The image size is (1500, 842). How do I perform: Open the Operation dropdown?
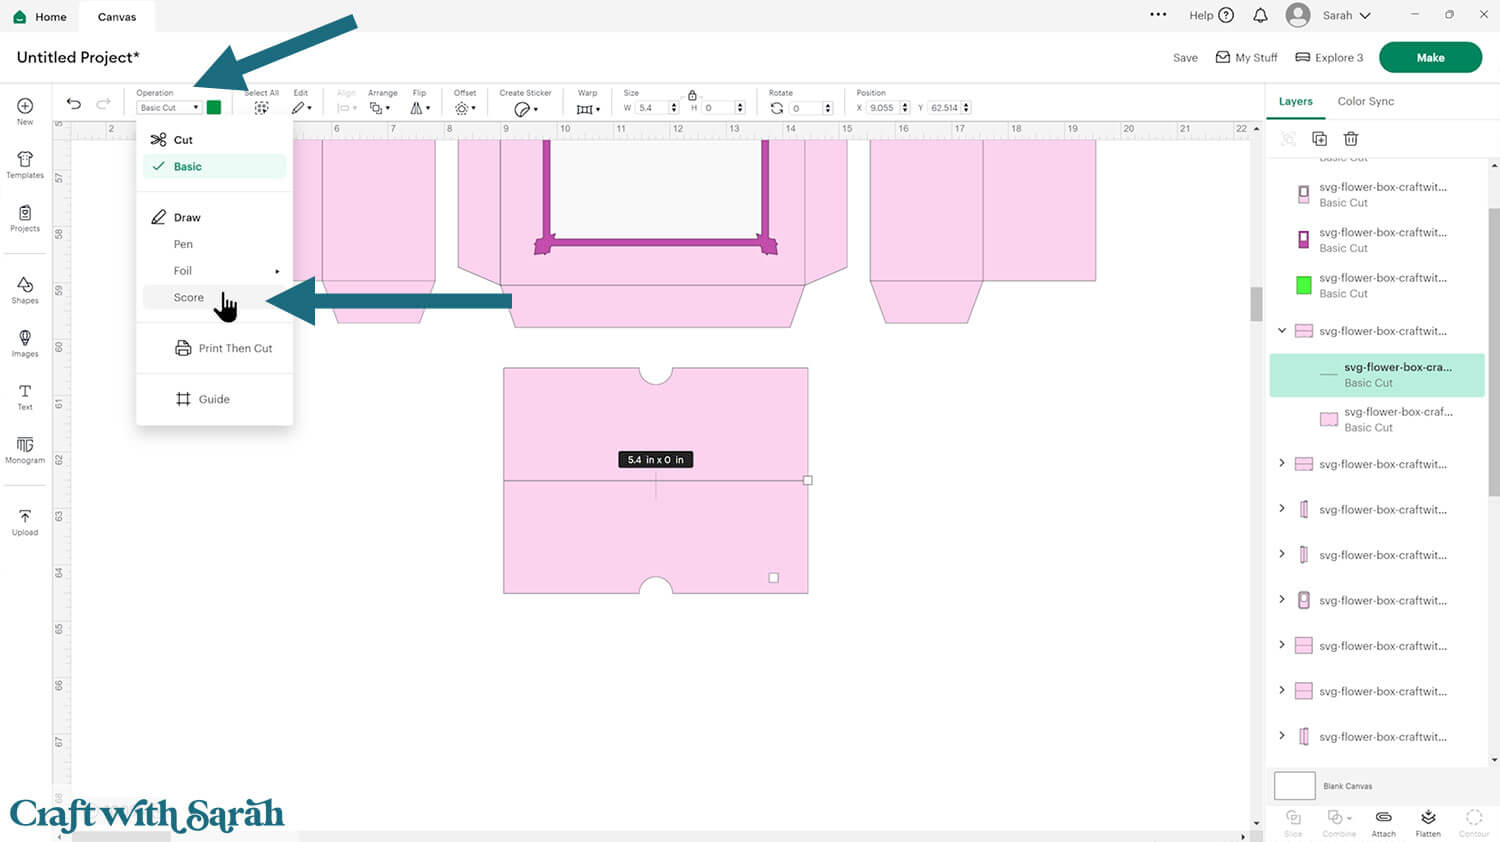pyautogui.click(x=168, y=108)
